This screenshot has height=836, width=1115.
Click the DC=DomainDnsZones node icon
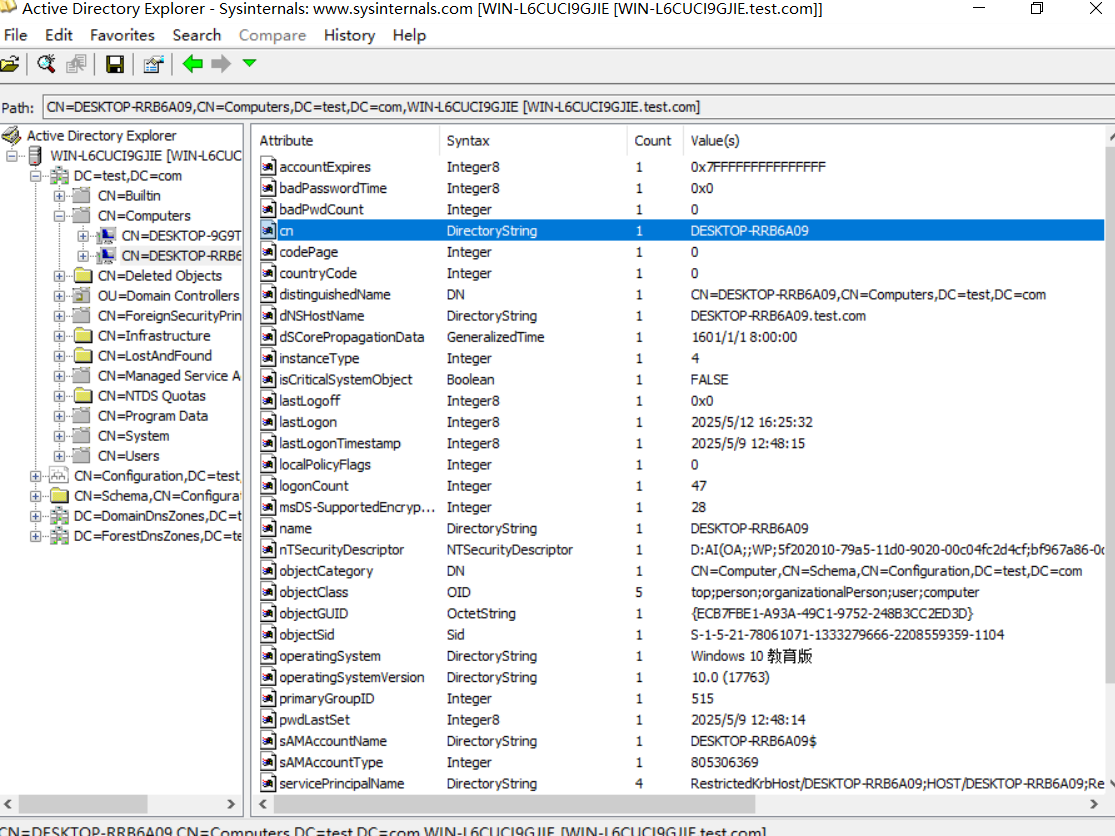(x=60, y=516)
